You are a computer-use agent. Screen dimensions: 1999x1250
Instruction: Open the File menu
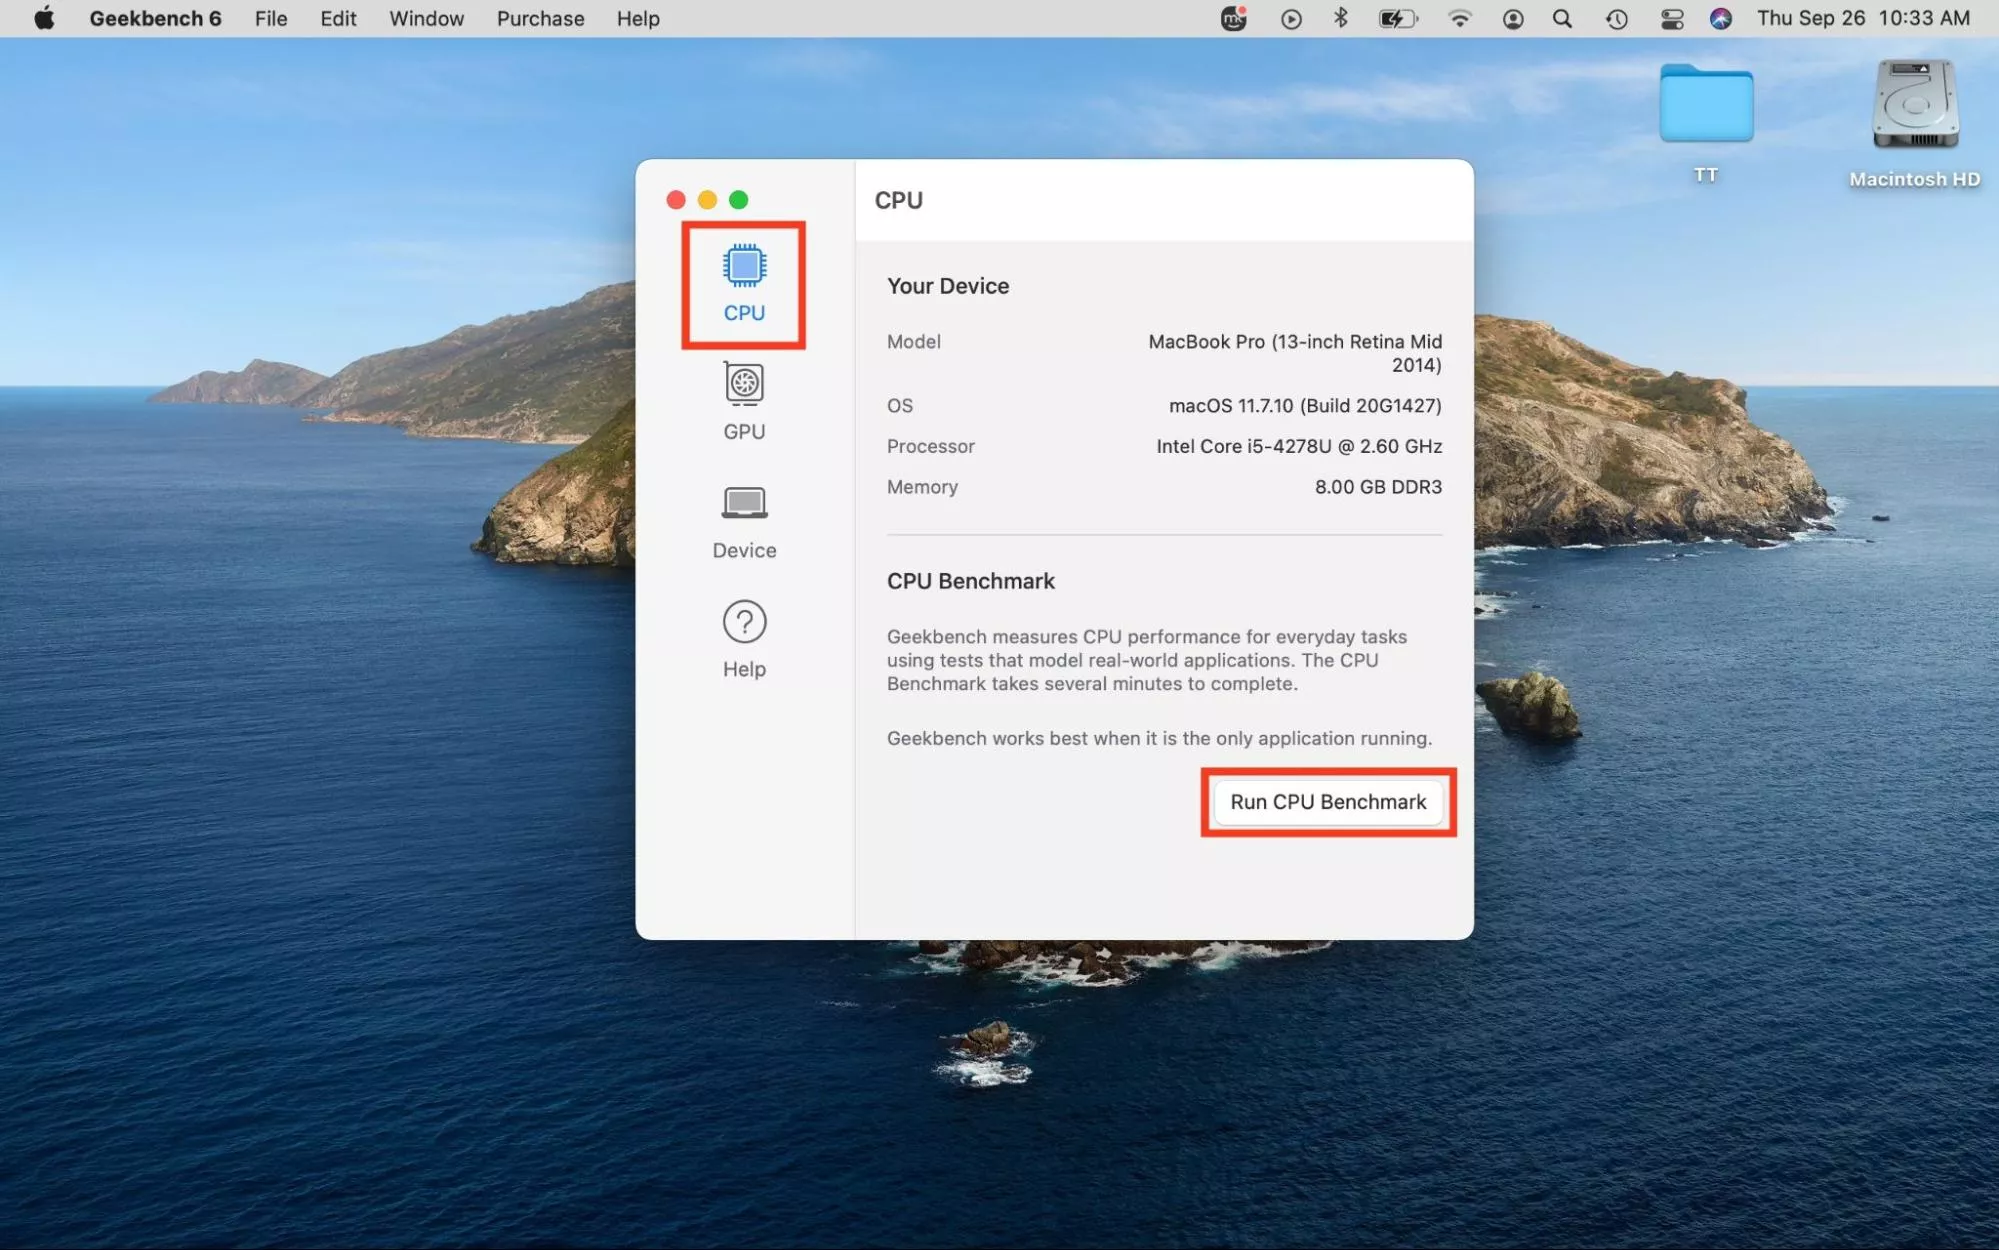pos(271,19)
